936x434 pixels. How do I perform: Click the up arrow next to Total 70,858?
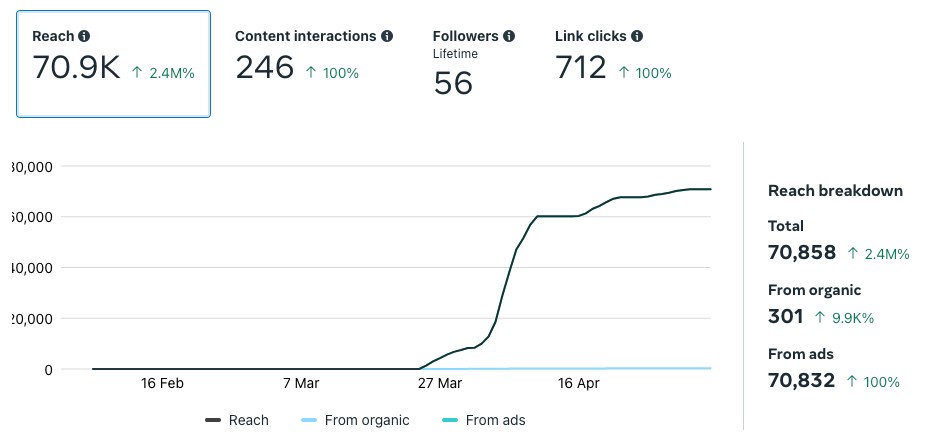point(852,254)
